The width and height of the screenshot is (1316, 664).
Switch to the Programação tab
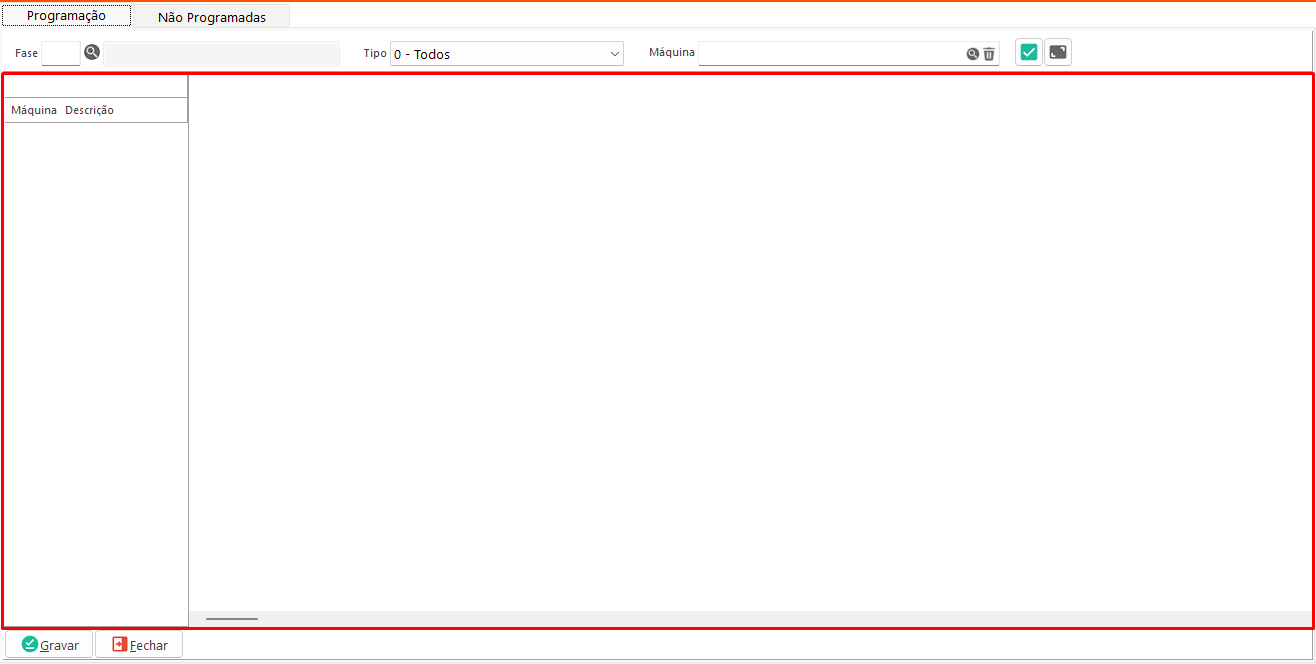[x=66, y=16]
